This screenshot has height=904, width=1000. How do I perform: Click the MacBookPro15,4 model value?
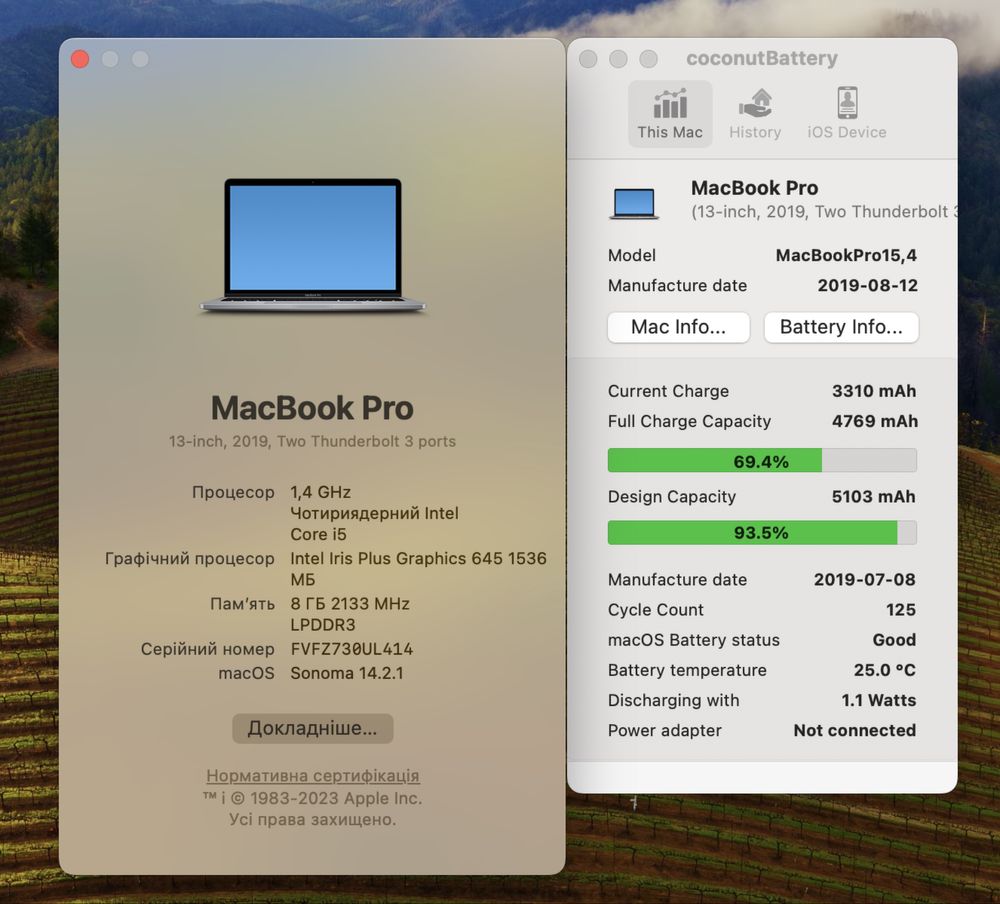coord(846,255)
